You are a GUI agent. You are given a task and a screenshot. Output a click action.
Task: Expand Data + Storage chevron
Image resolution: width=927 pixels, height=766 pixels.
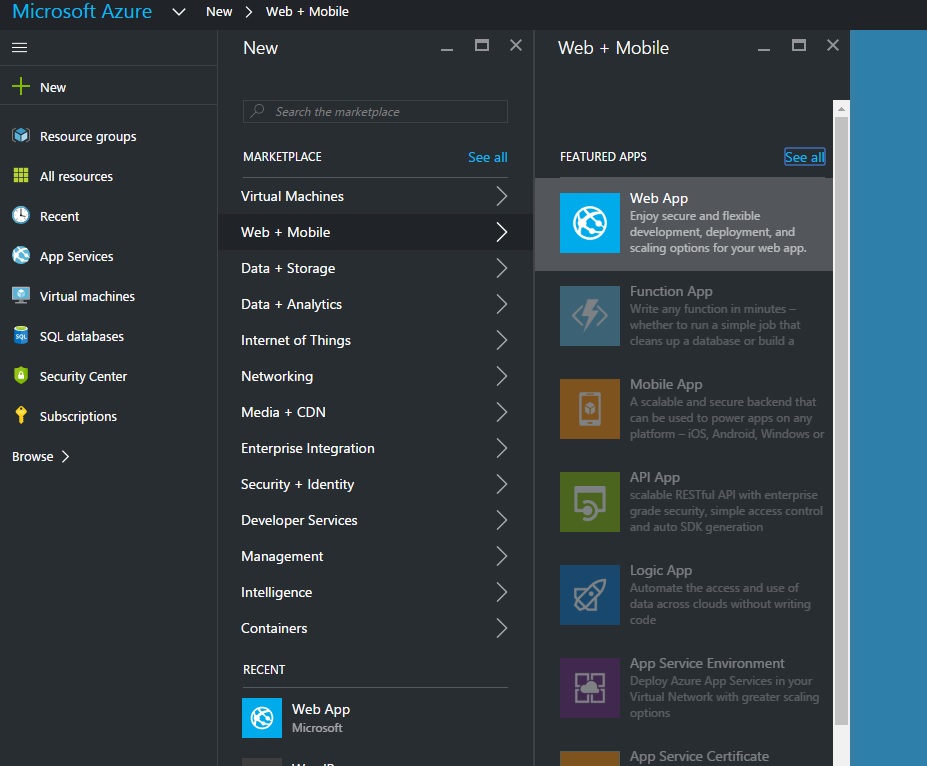tap(501, 268)
